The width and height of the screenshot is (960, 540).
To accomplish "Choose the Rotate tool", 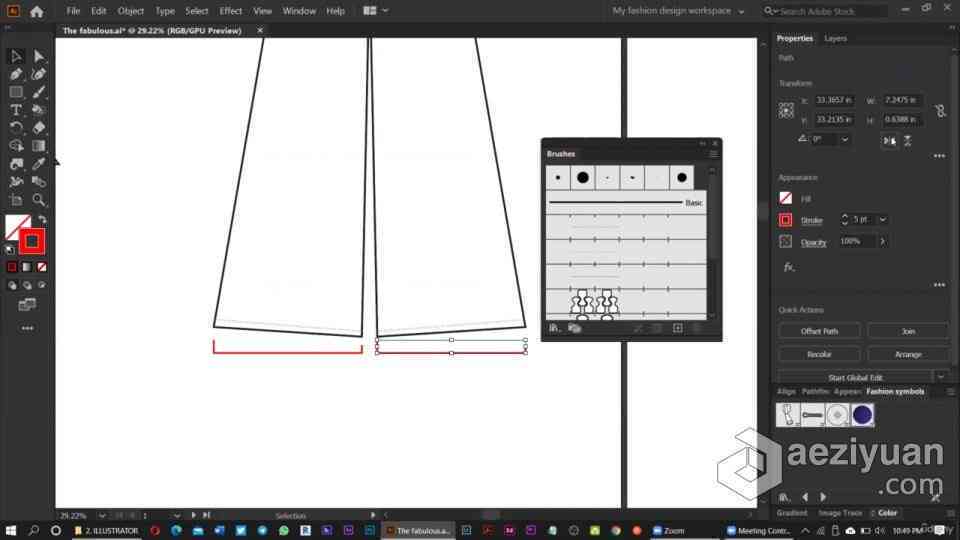I will click(x=16, y=127).
